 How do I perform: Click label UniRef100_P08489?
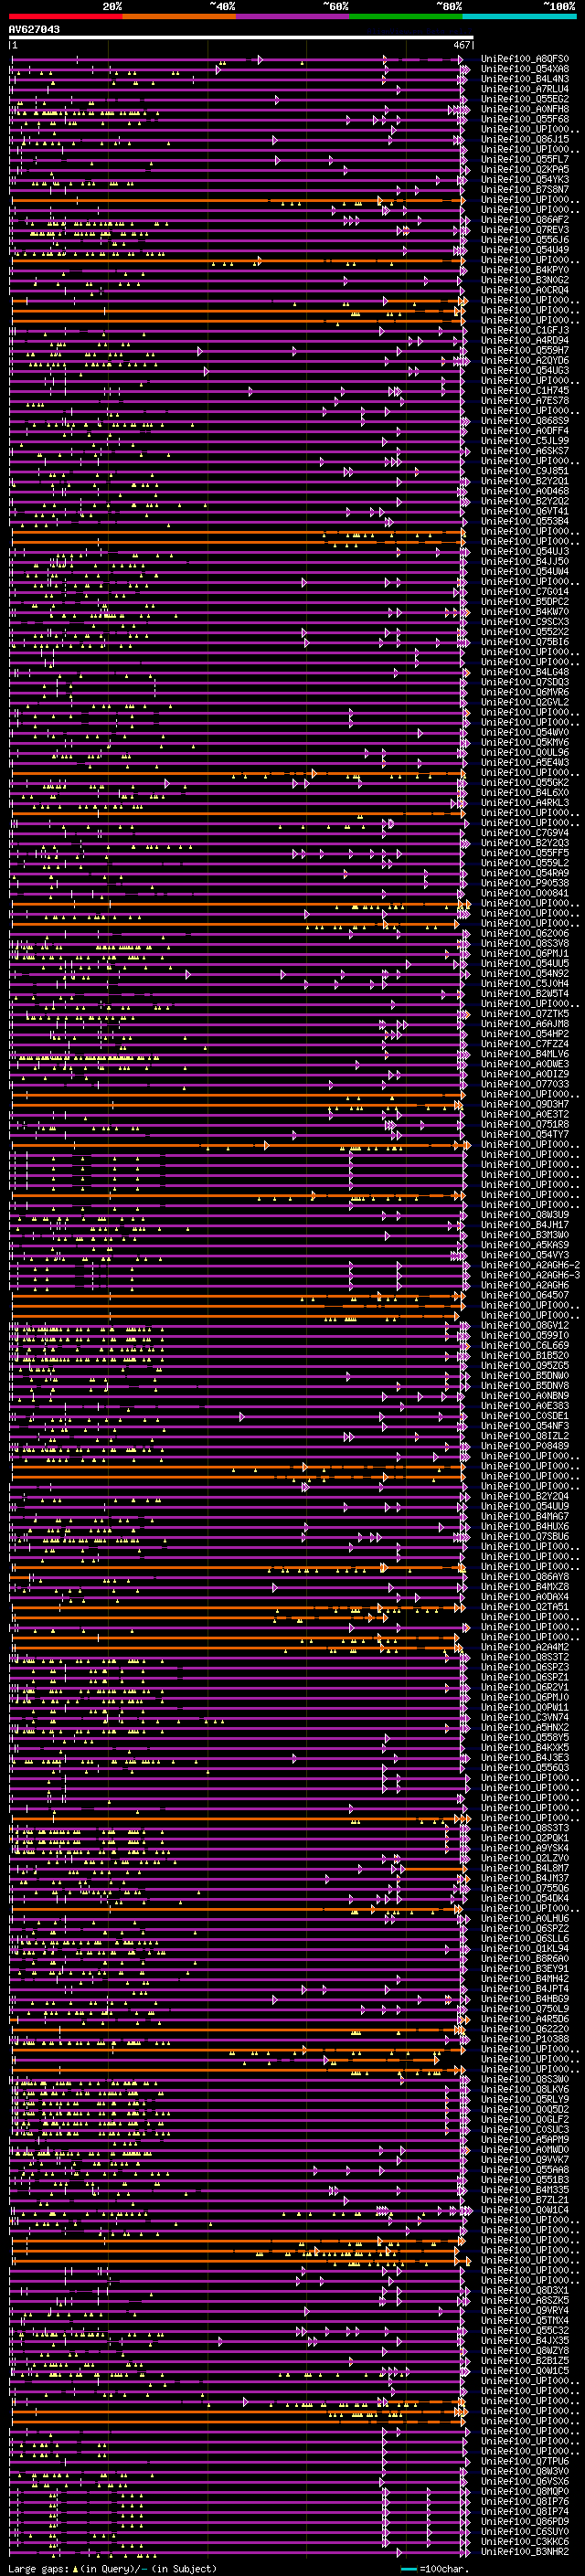click(x=525, y=1446)
